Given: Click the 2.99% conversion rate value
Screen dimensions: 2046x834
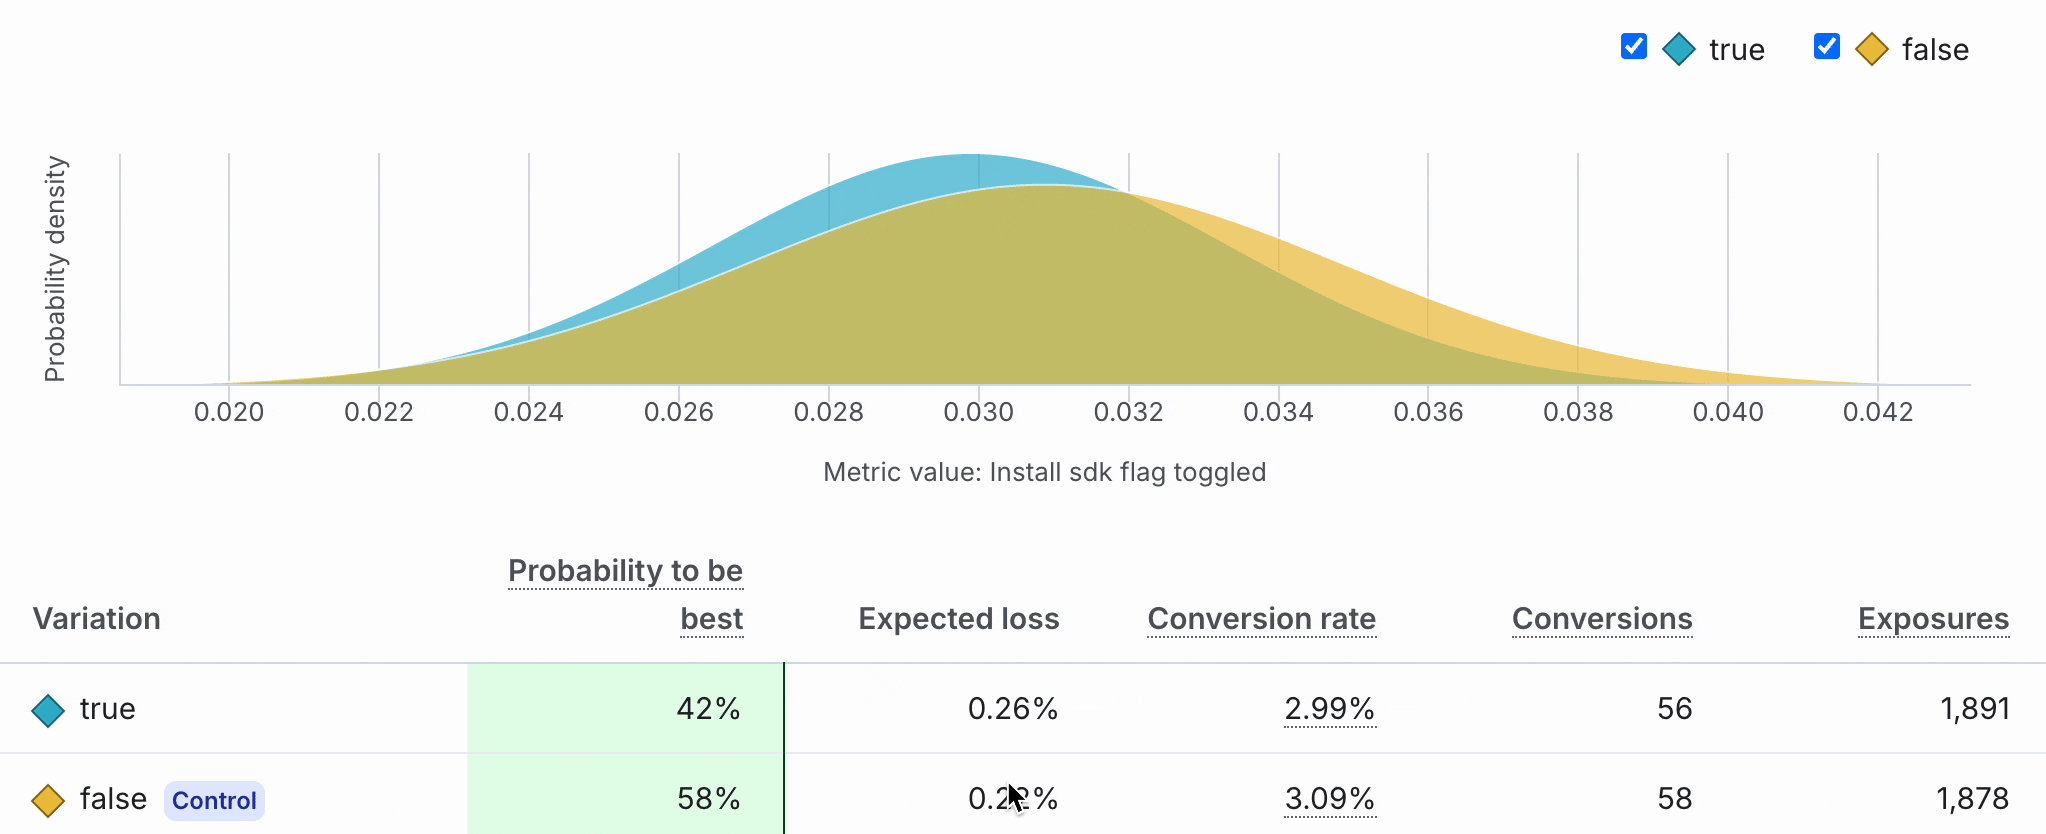Looking at the screenshot, I should (1329, 709).
